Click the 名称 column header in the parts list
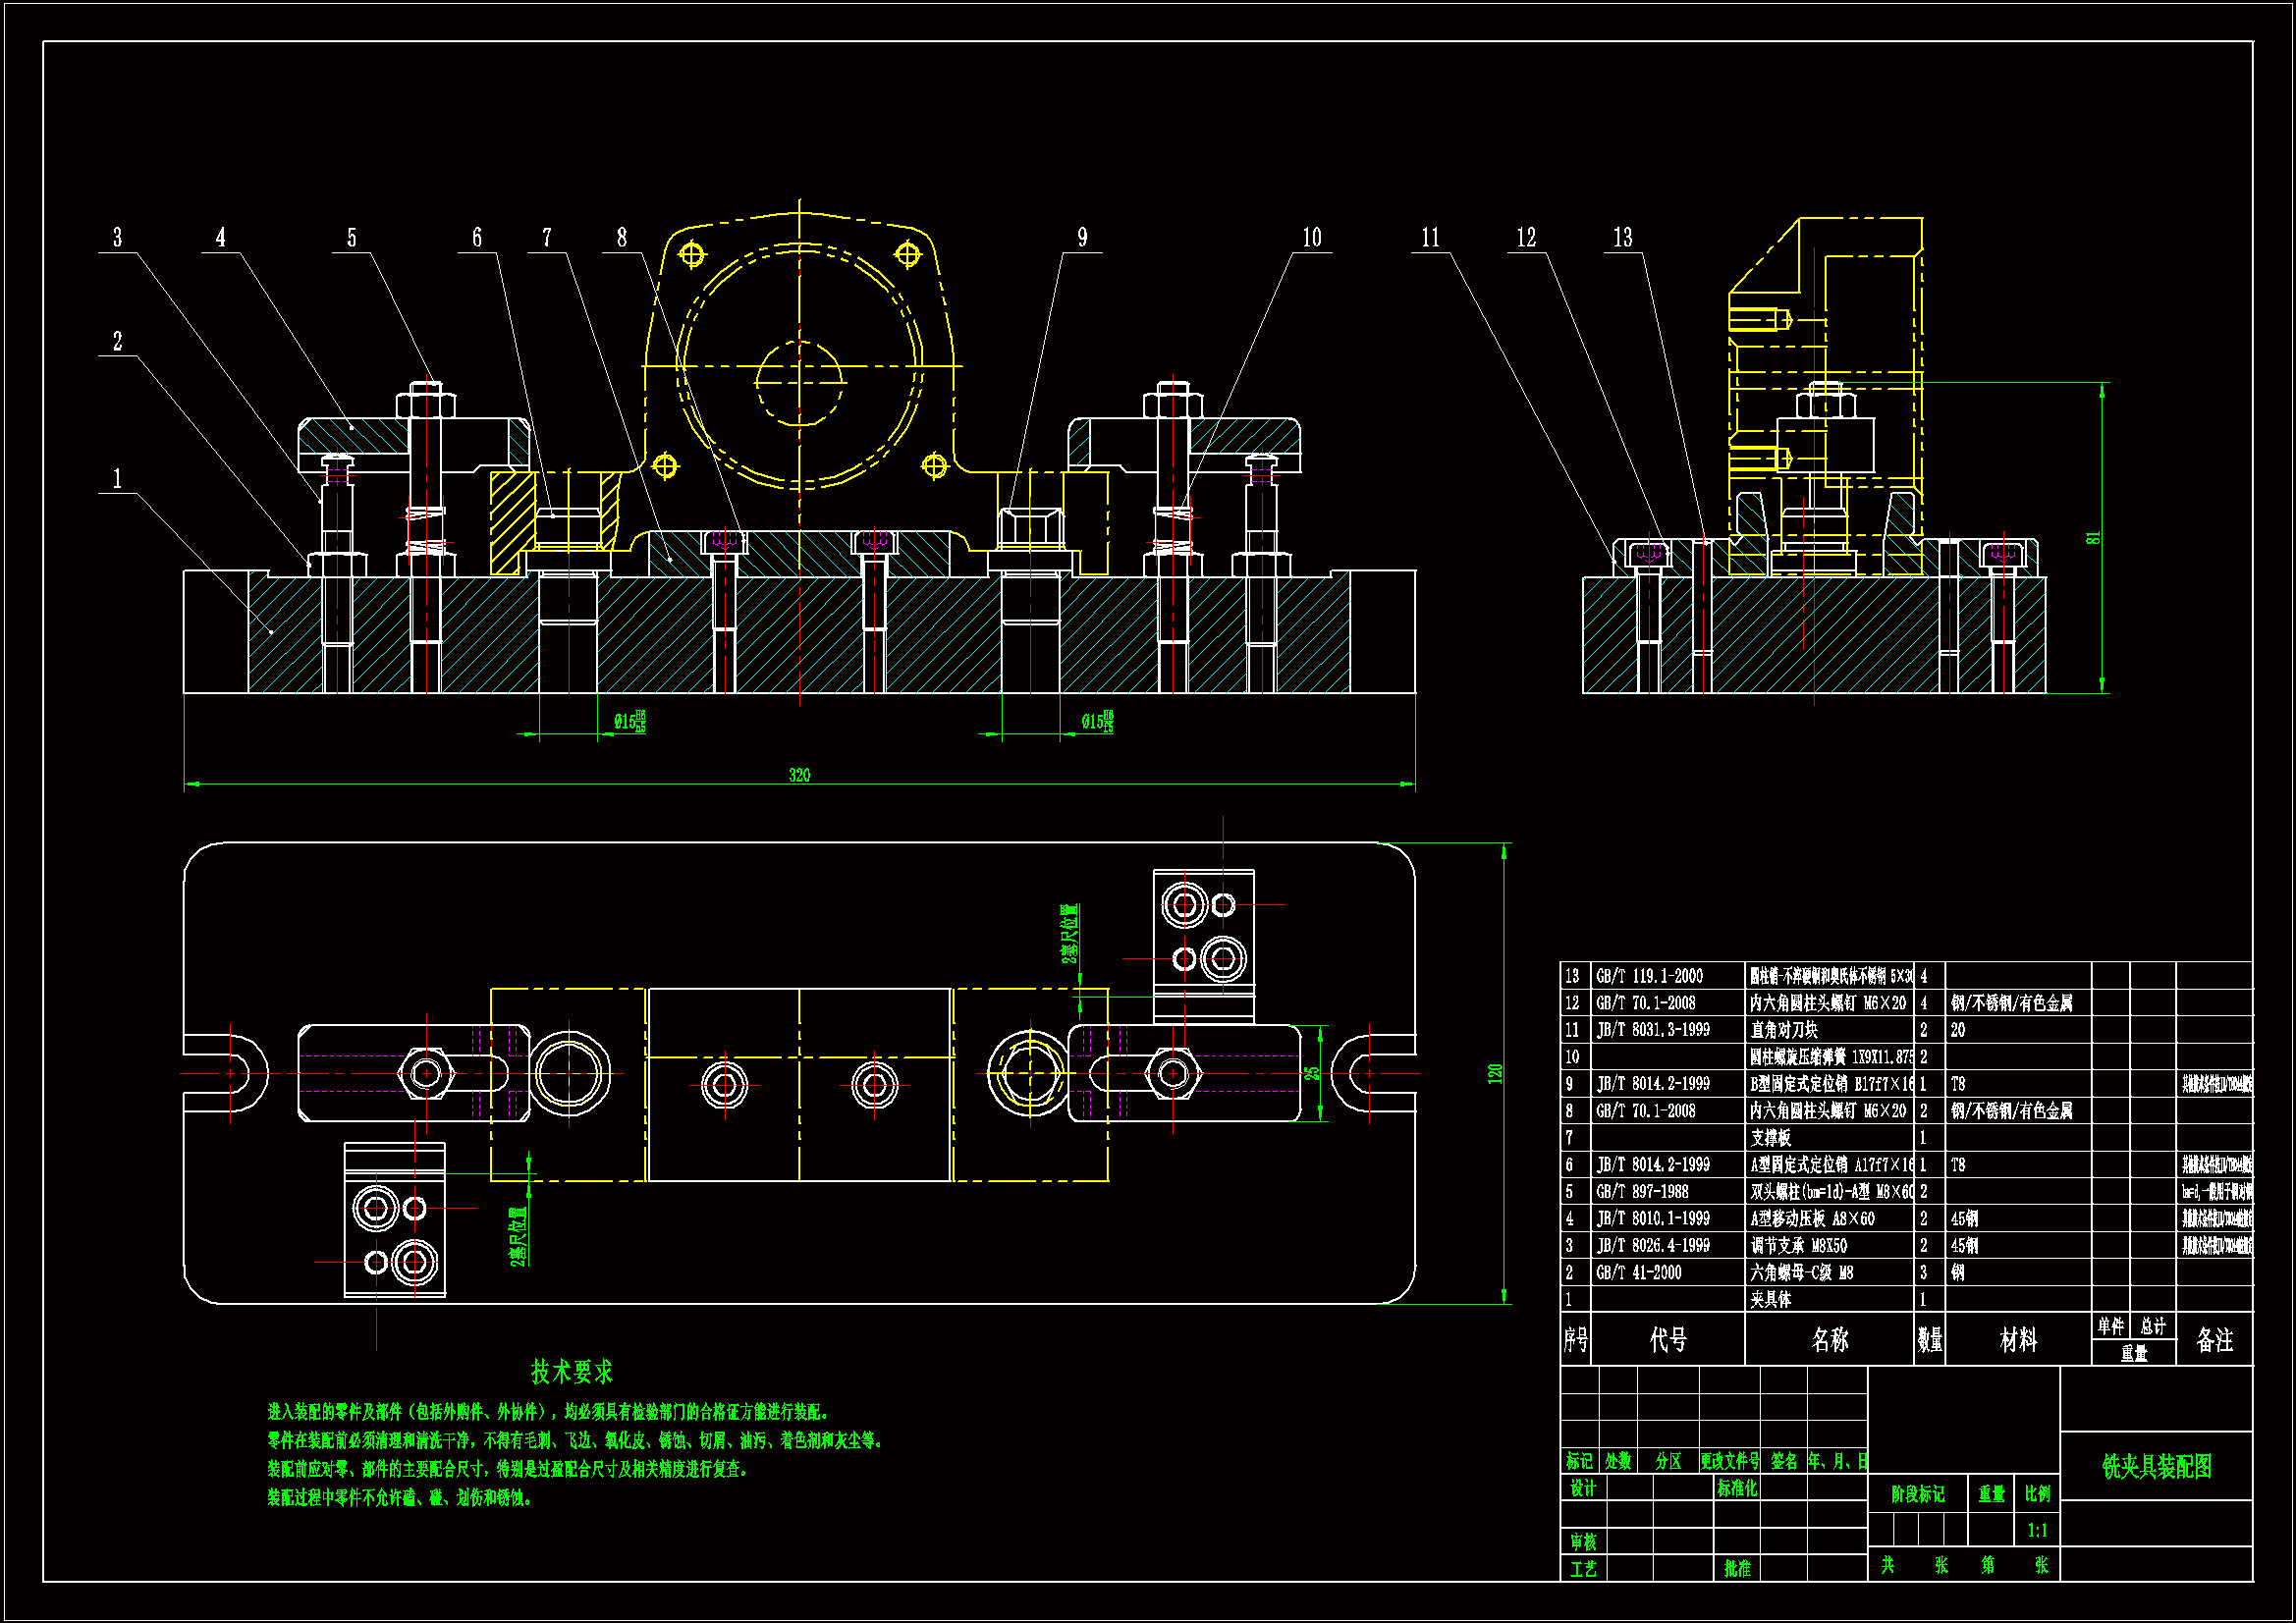This screenshot has height=1623, width=2296. tap(1829, 1340)
